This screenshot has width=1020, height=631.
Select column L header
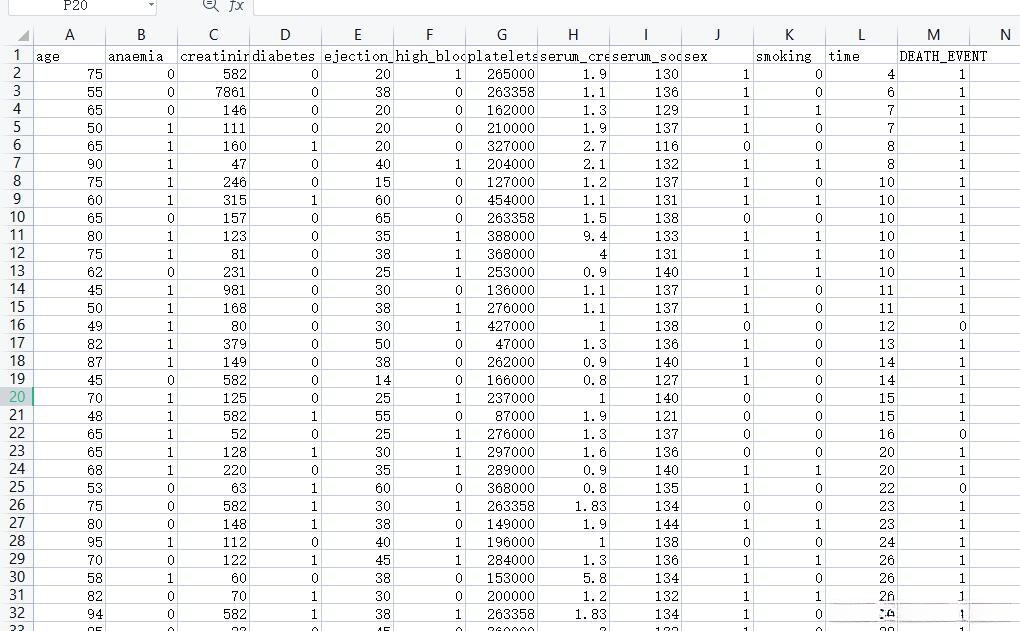click(861, 35)
